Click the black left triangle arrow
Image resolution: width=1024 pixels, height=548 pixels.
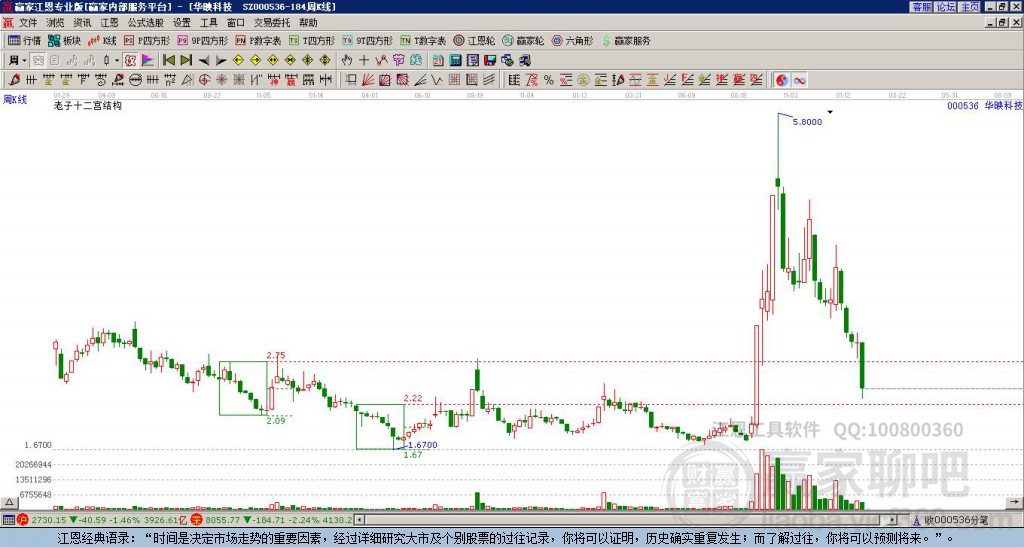pos(204,61)
